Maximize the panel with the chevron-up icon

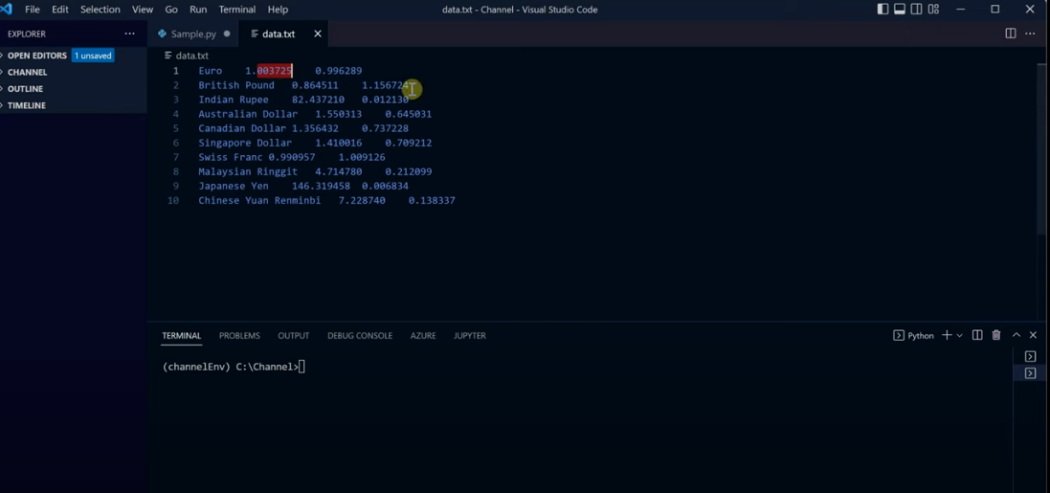tap(1016, 335)
